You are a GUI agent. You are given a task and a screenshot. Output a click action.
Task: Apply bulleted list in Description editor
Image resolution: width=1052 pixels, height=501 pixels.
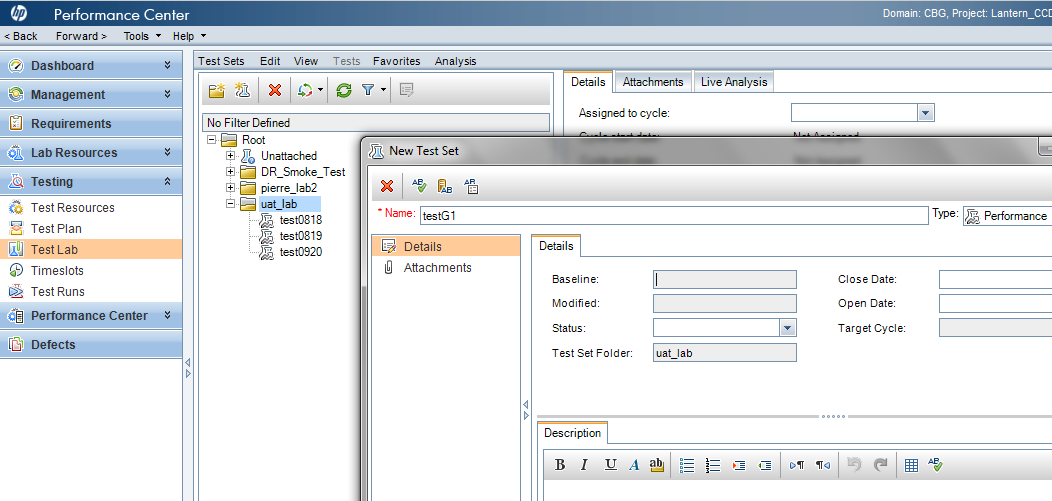click(x=687, y=465)
